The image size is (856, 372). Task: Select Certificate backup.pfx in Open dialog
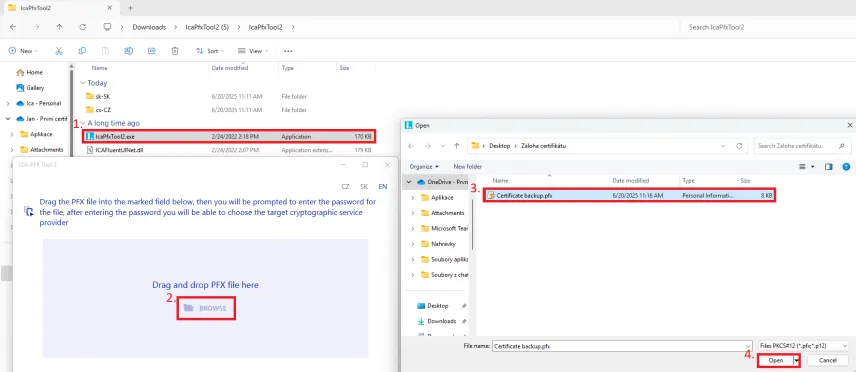629,195
